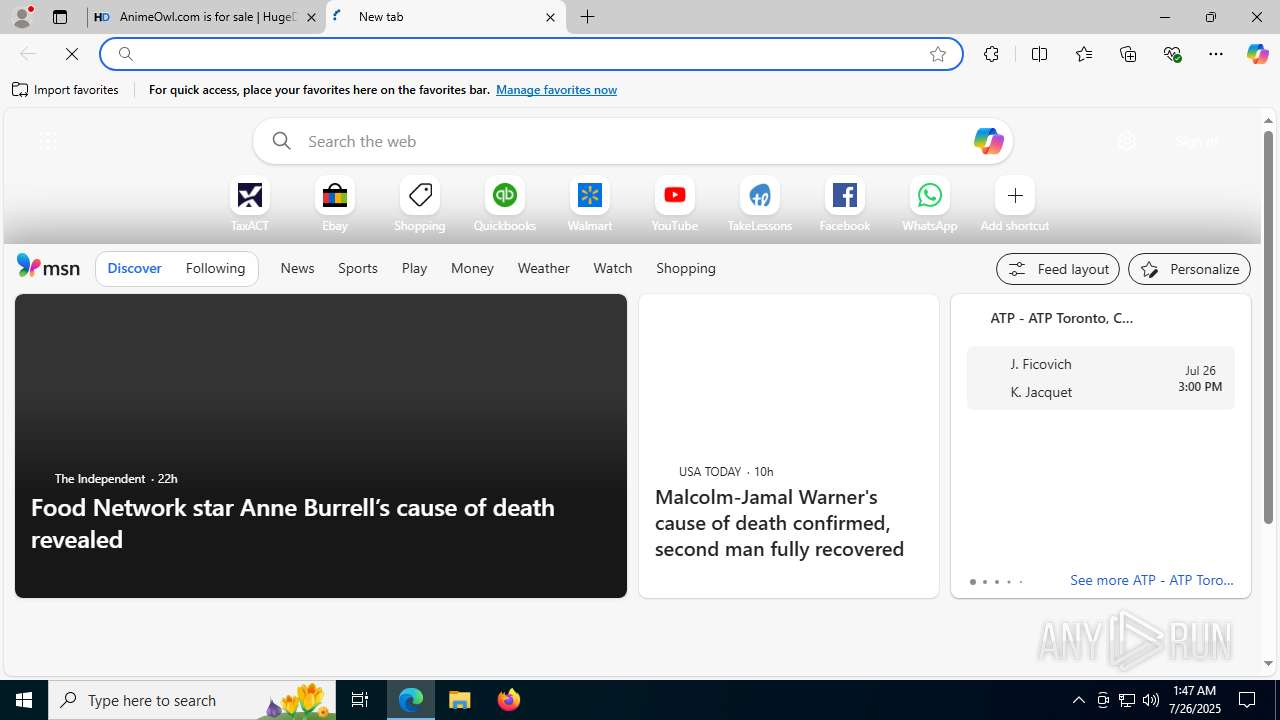Open the Watch menu item

tap(612, 268)
